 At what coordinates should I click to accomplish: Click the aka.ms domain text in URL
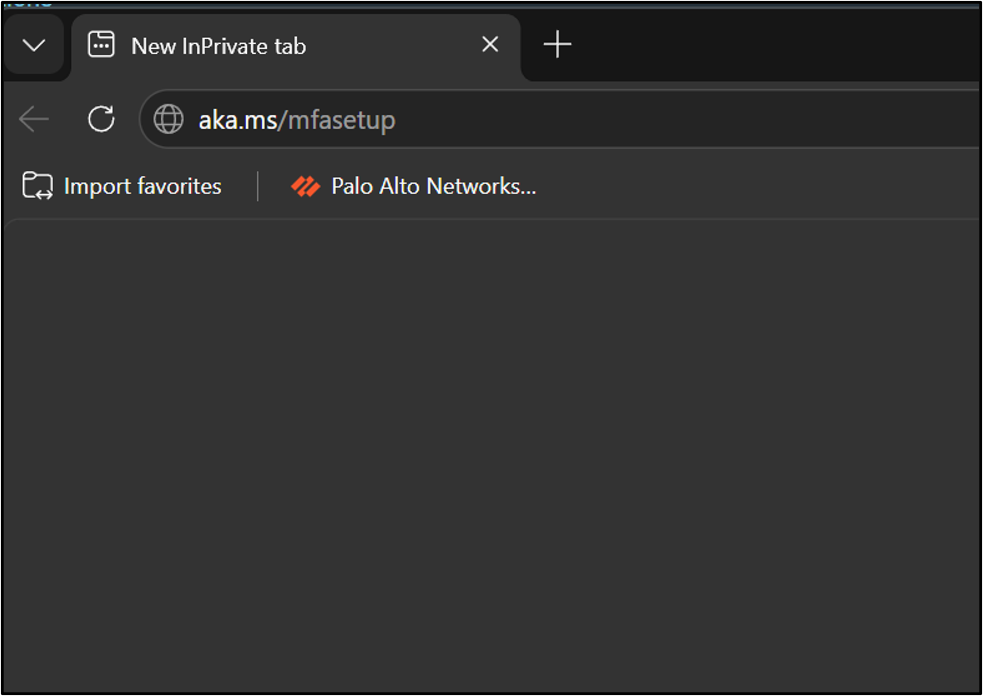[238, 119]
